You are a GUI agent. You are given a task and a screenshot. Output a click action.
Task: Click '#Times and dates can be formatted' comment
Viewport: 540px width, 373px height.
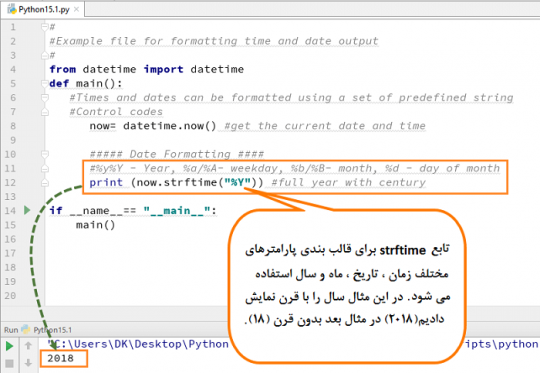click(291, 97)
